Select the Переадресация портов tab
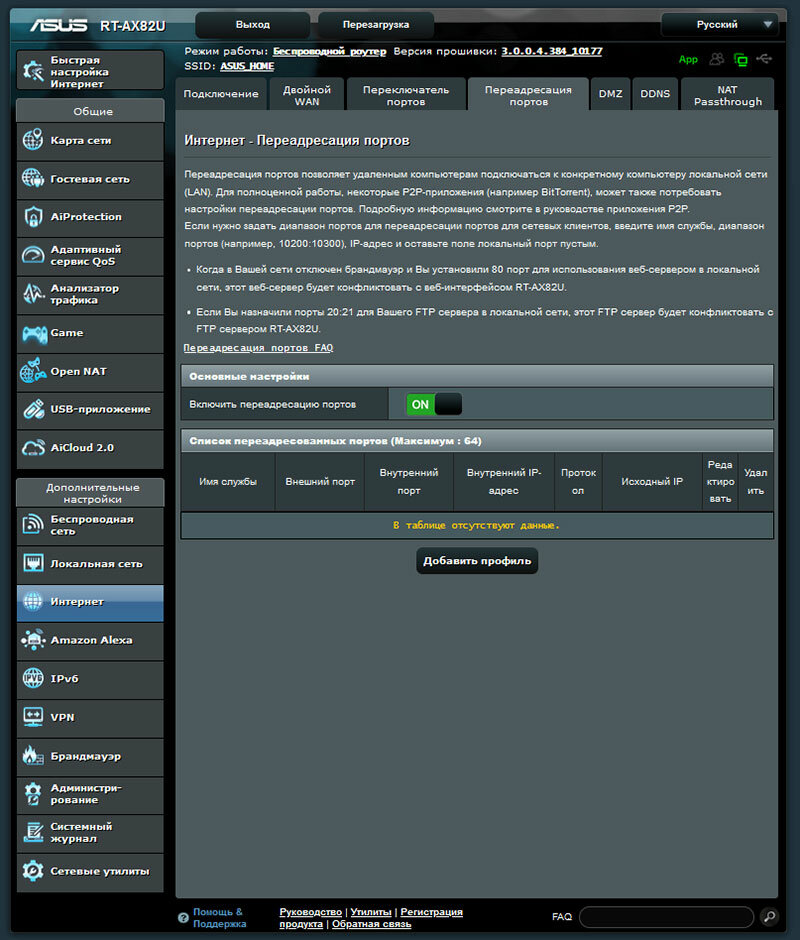Image resolution: width=800 pixels, height=940 pixels. click(528, 94)
